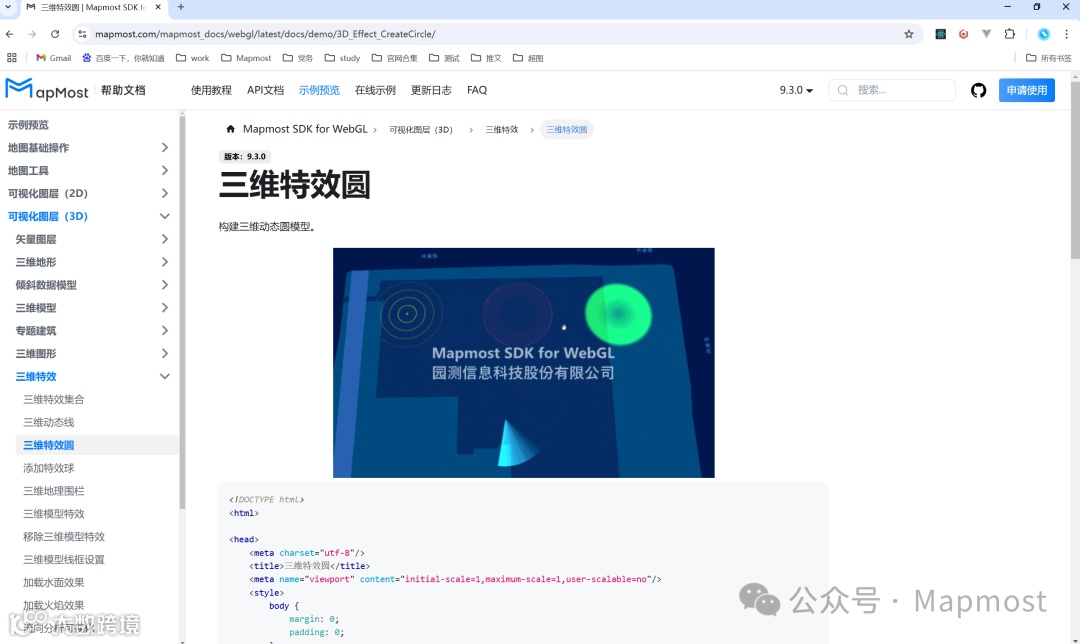Open the Gmail bookmark
This screenshot has height=644, width=1080.
[54, 58]
